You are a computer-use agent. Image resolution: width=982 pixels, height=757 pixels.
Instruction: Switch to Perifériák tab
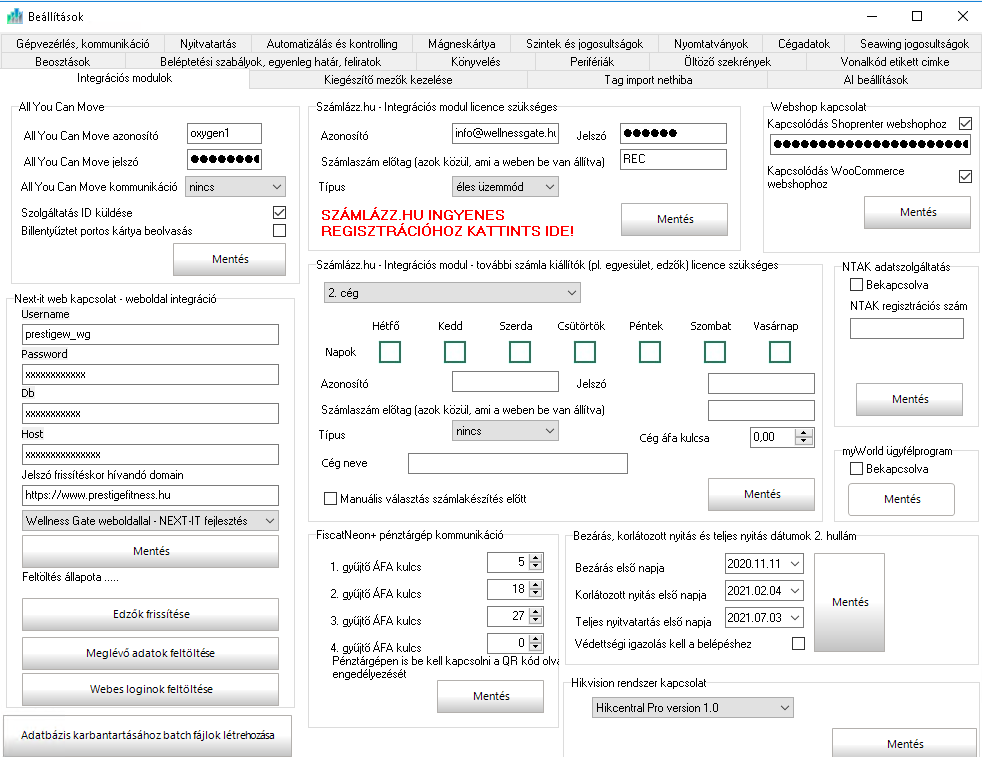coord(592,62)
